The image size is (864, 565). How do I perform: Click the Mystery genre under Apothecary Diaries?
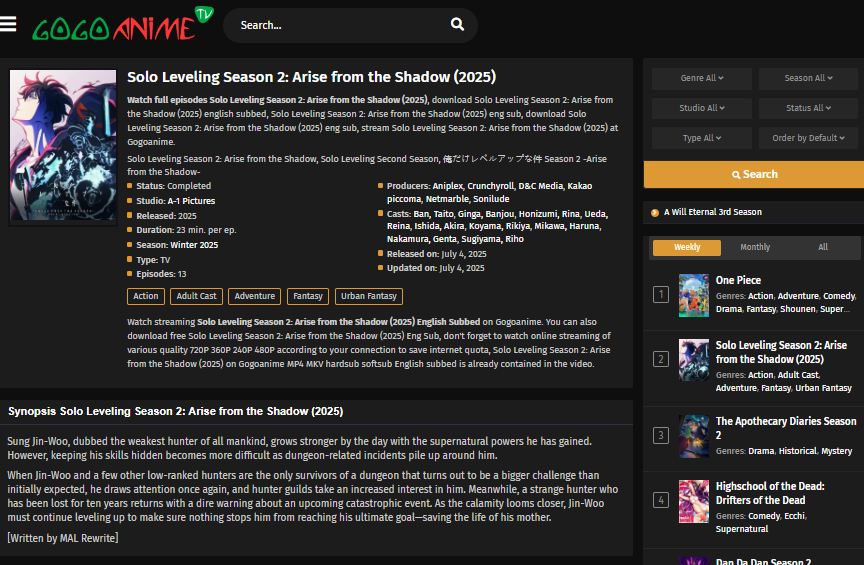836,451
